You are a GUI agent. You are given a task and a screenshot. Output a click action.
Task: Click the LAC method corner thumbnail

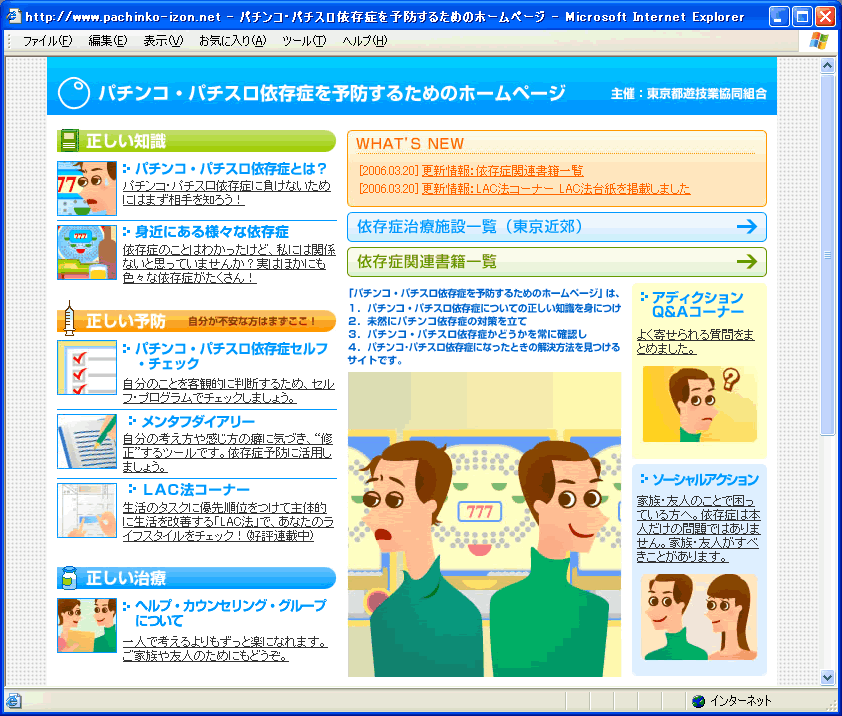tap(86, 510)
